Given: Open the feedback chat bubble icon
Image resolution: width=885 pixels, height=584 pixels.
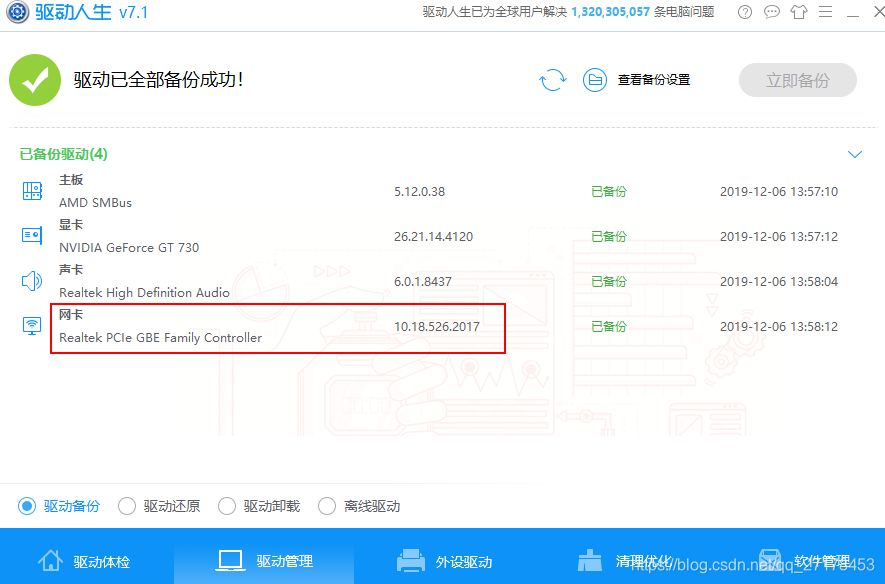Looking at the screenshot, I should 772,12.
